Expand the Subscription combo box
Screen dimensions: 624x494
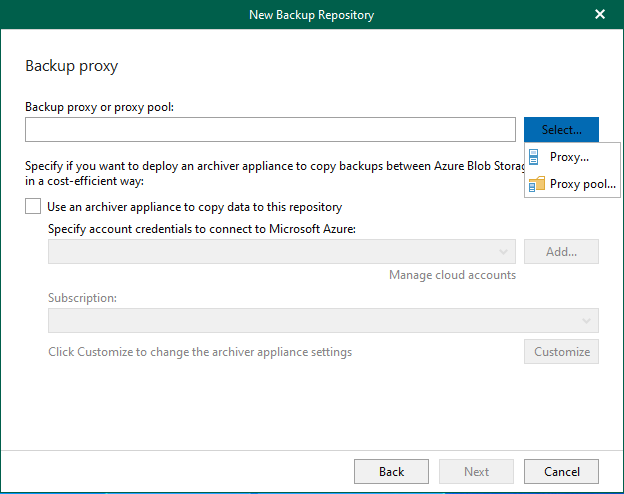[322, 320]
